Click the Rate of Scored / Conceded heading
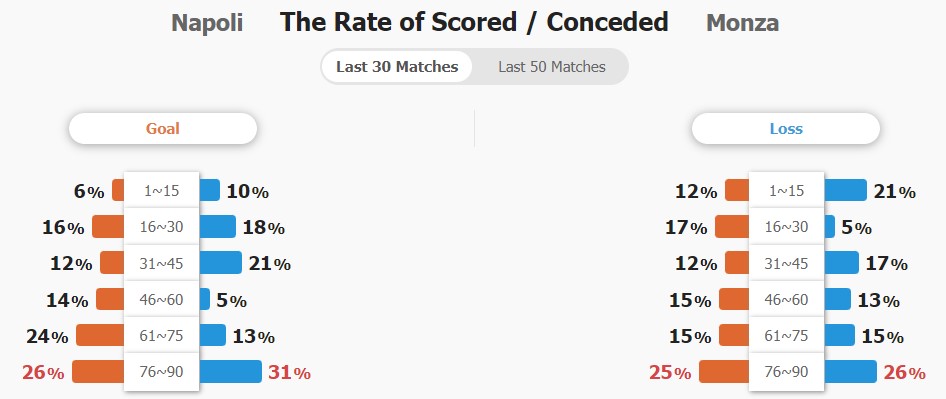The width and height of the screenshot is (946, 399). [x=474, y=22]
